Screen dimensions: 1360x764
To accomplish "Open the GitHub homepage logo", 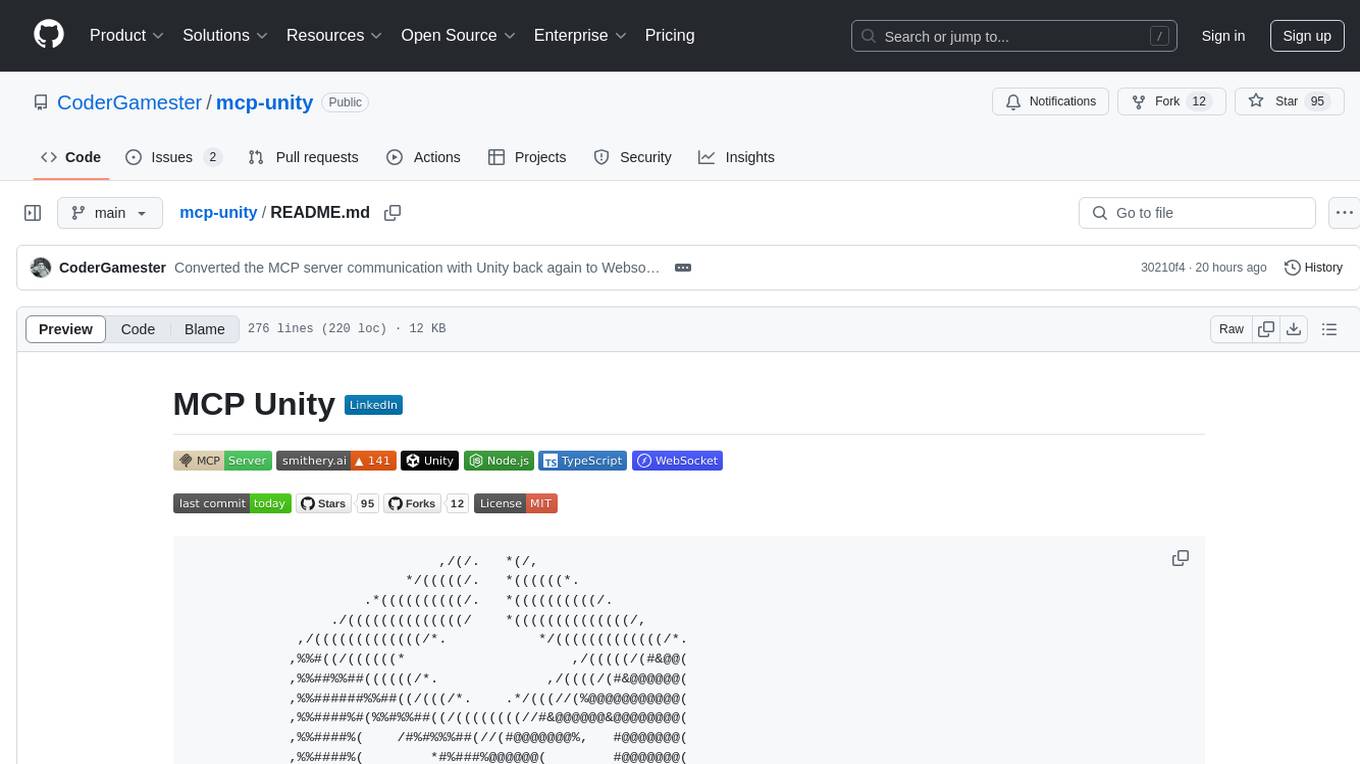I will coord(49,35).
